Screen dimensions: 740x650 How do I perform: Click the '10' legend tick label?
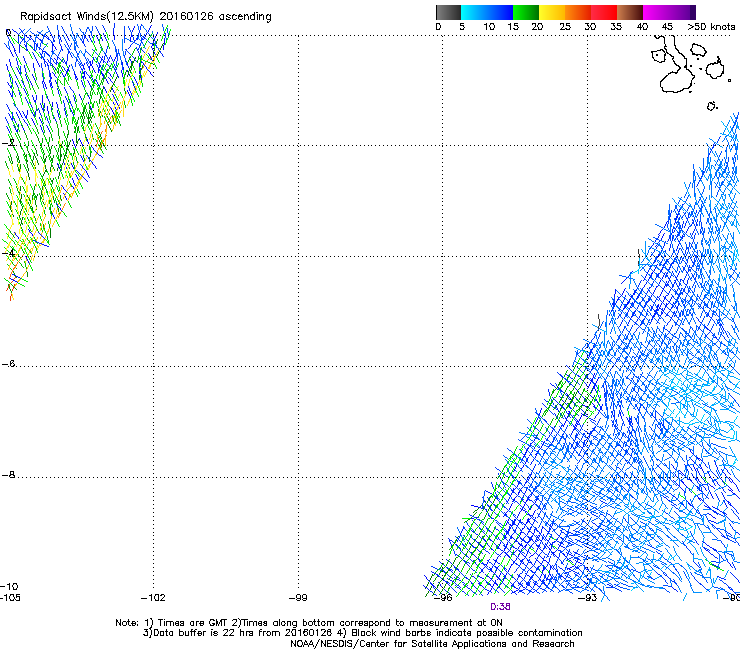tap(489, 27)
